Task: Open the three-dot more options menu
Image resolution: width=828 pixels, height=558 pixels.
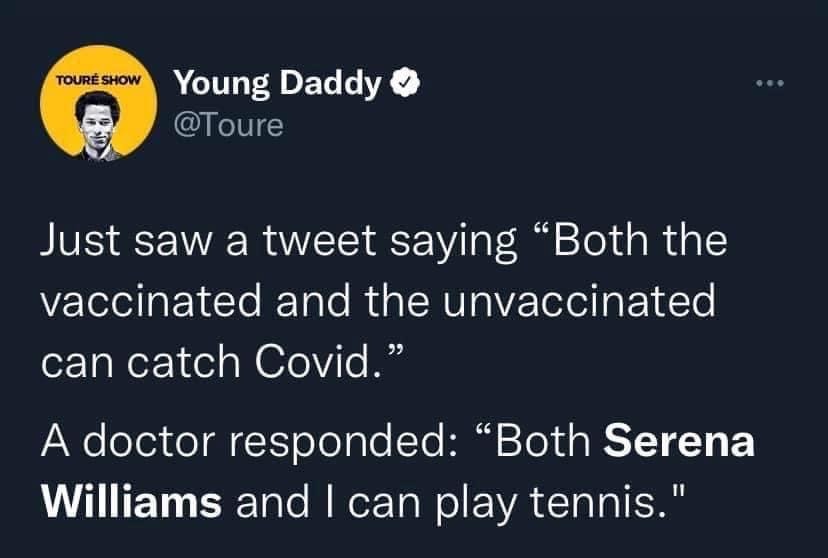Action: click(770, 83)
